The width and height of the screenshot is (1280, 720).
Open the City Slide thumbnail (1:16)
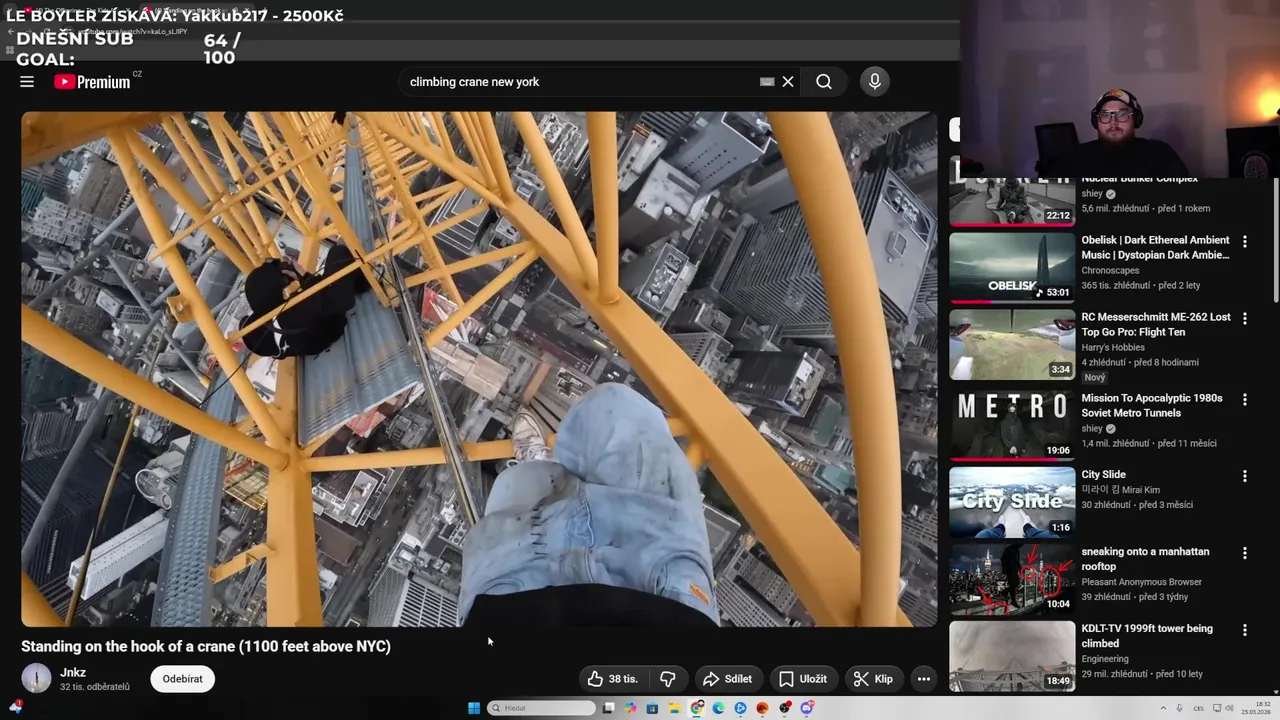point(1012,502)
